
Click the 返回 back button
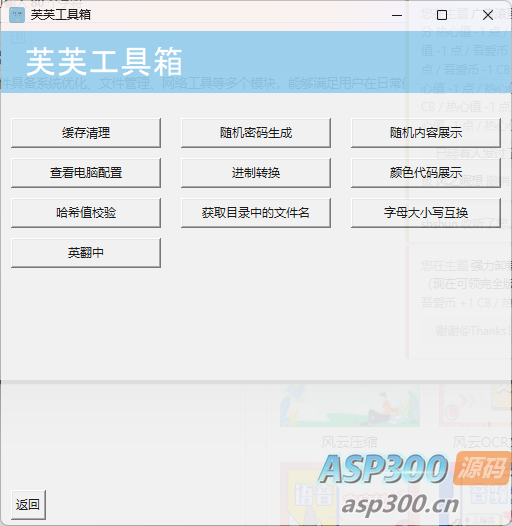click(x=28, y=505)
